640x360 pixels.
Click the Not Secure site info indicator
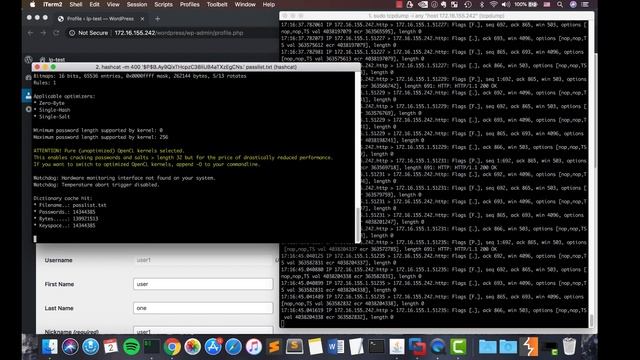point(89,33)
